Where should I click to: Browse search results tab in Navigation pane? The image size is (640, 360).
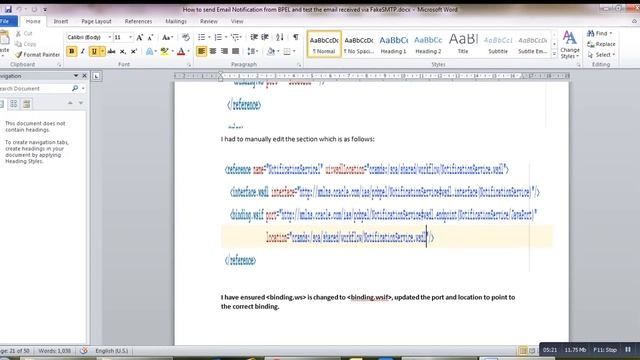click(x=27, y=104)
